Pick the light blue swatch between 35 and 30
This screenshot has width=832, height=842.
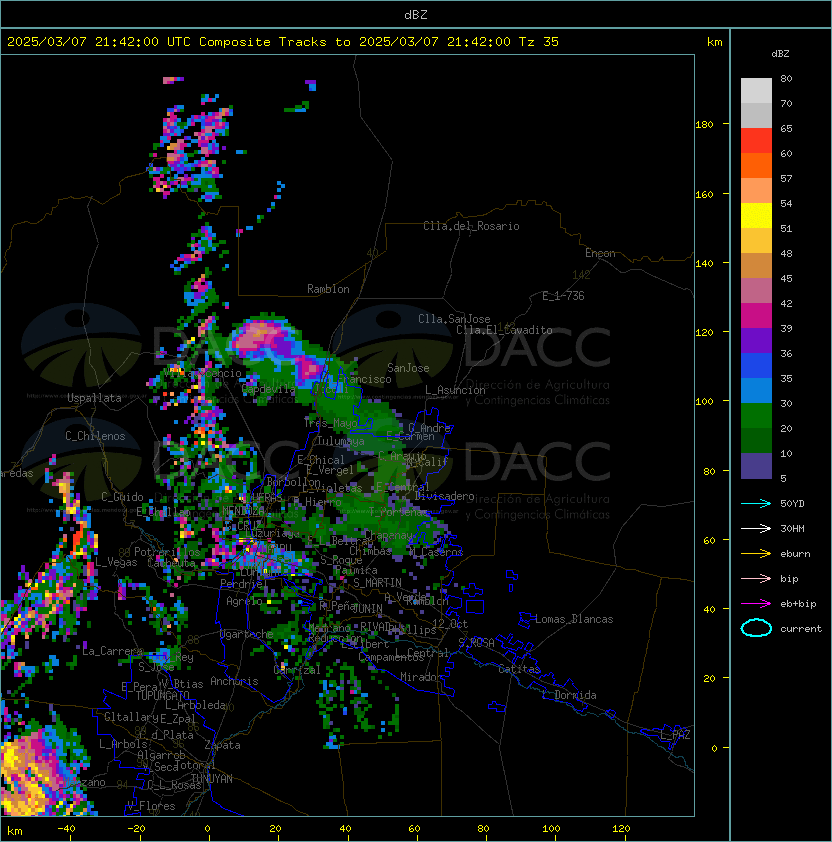point(756,390)
